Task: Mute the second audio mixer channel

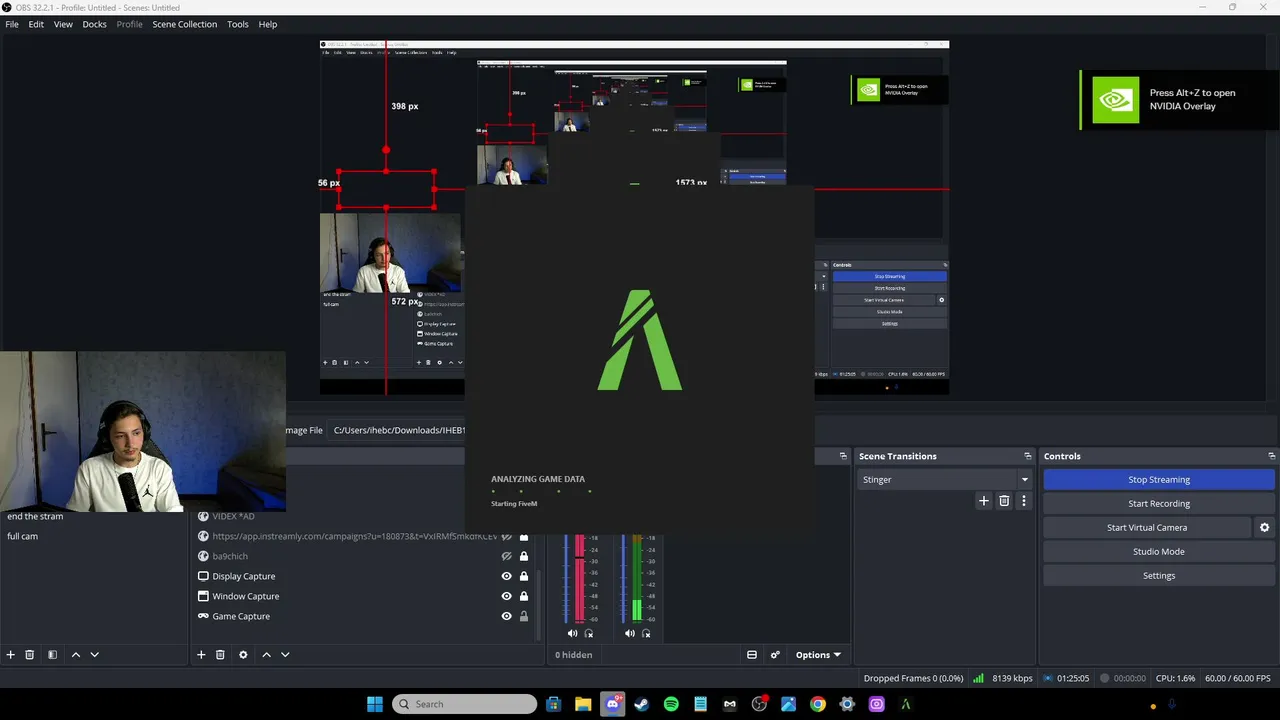Action: coord(629,633)
